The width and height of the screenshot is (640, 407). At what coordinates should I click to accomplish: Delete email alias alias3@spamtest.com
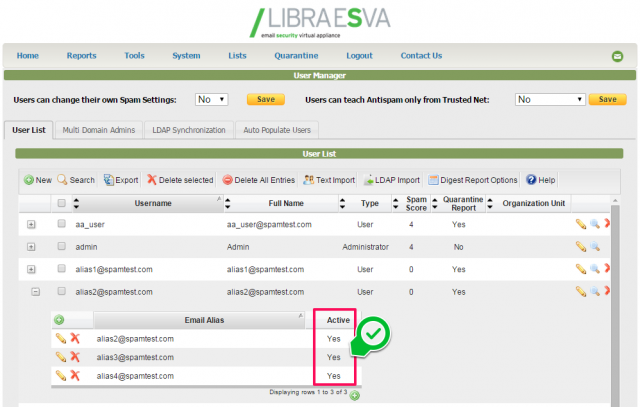click(75, 356)
